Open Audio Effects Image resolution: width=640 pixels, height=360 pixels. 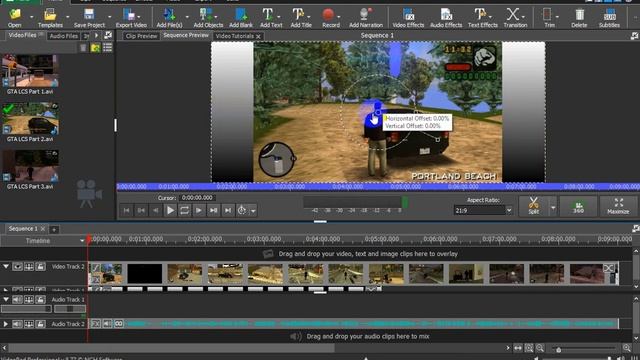pyautogui.click(x=446, y=18)
